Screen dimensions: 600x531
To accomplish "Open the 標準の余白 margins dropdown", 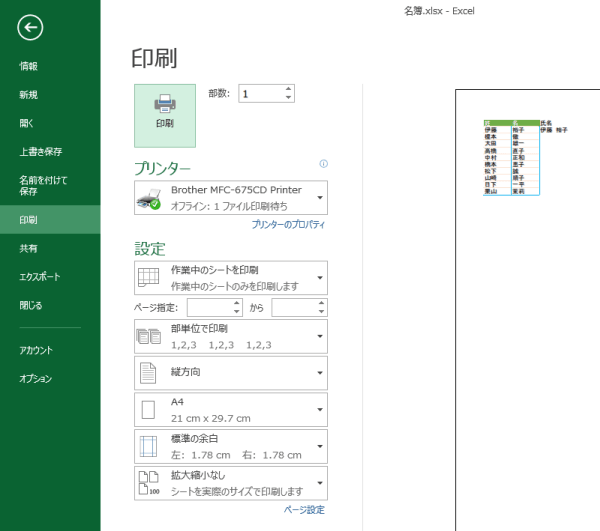I will tap(231, 446).
